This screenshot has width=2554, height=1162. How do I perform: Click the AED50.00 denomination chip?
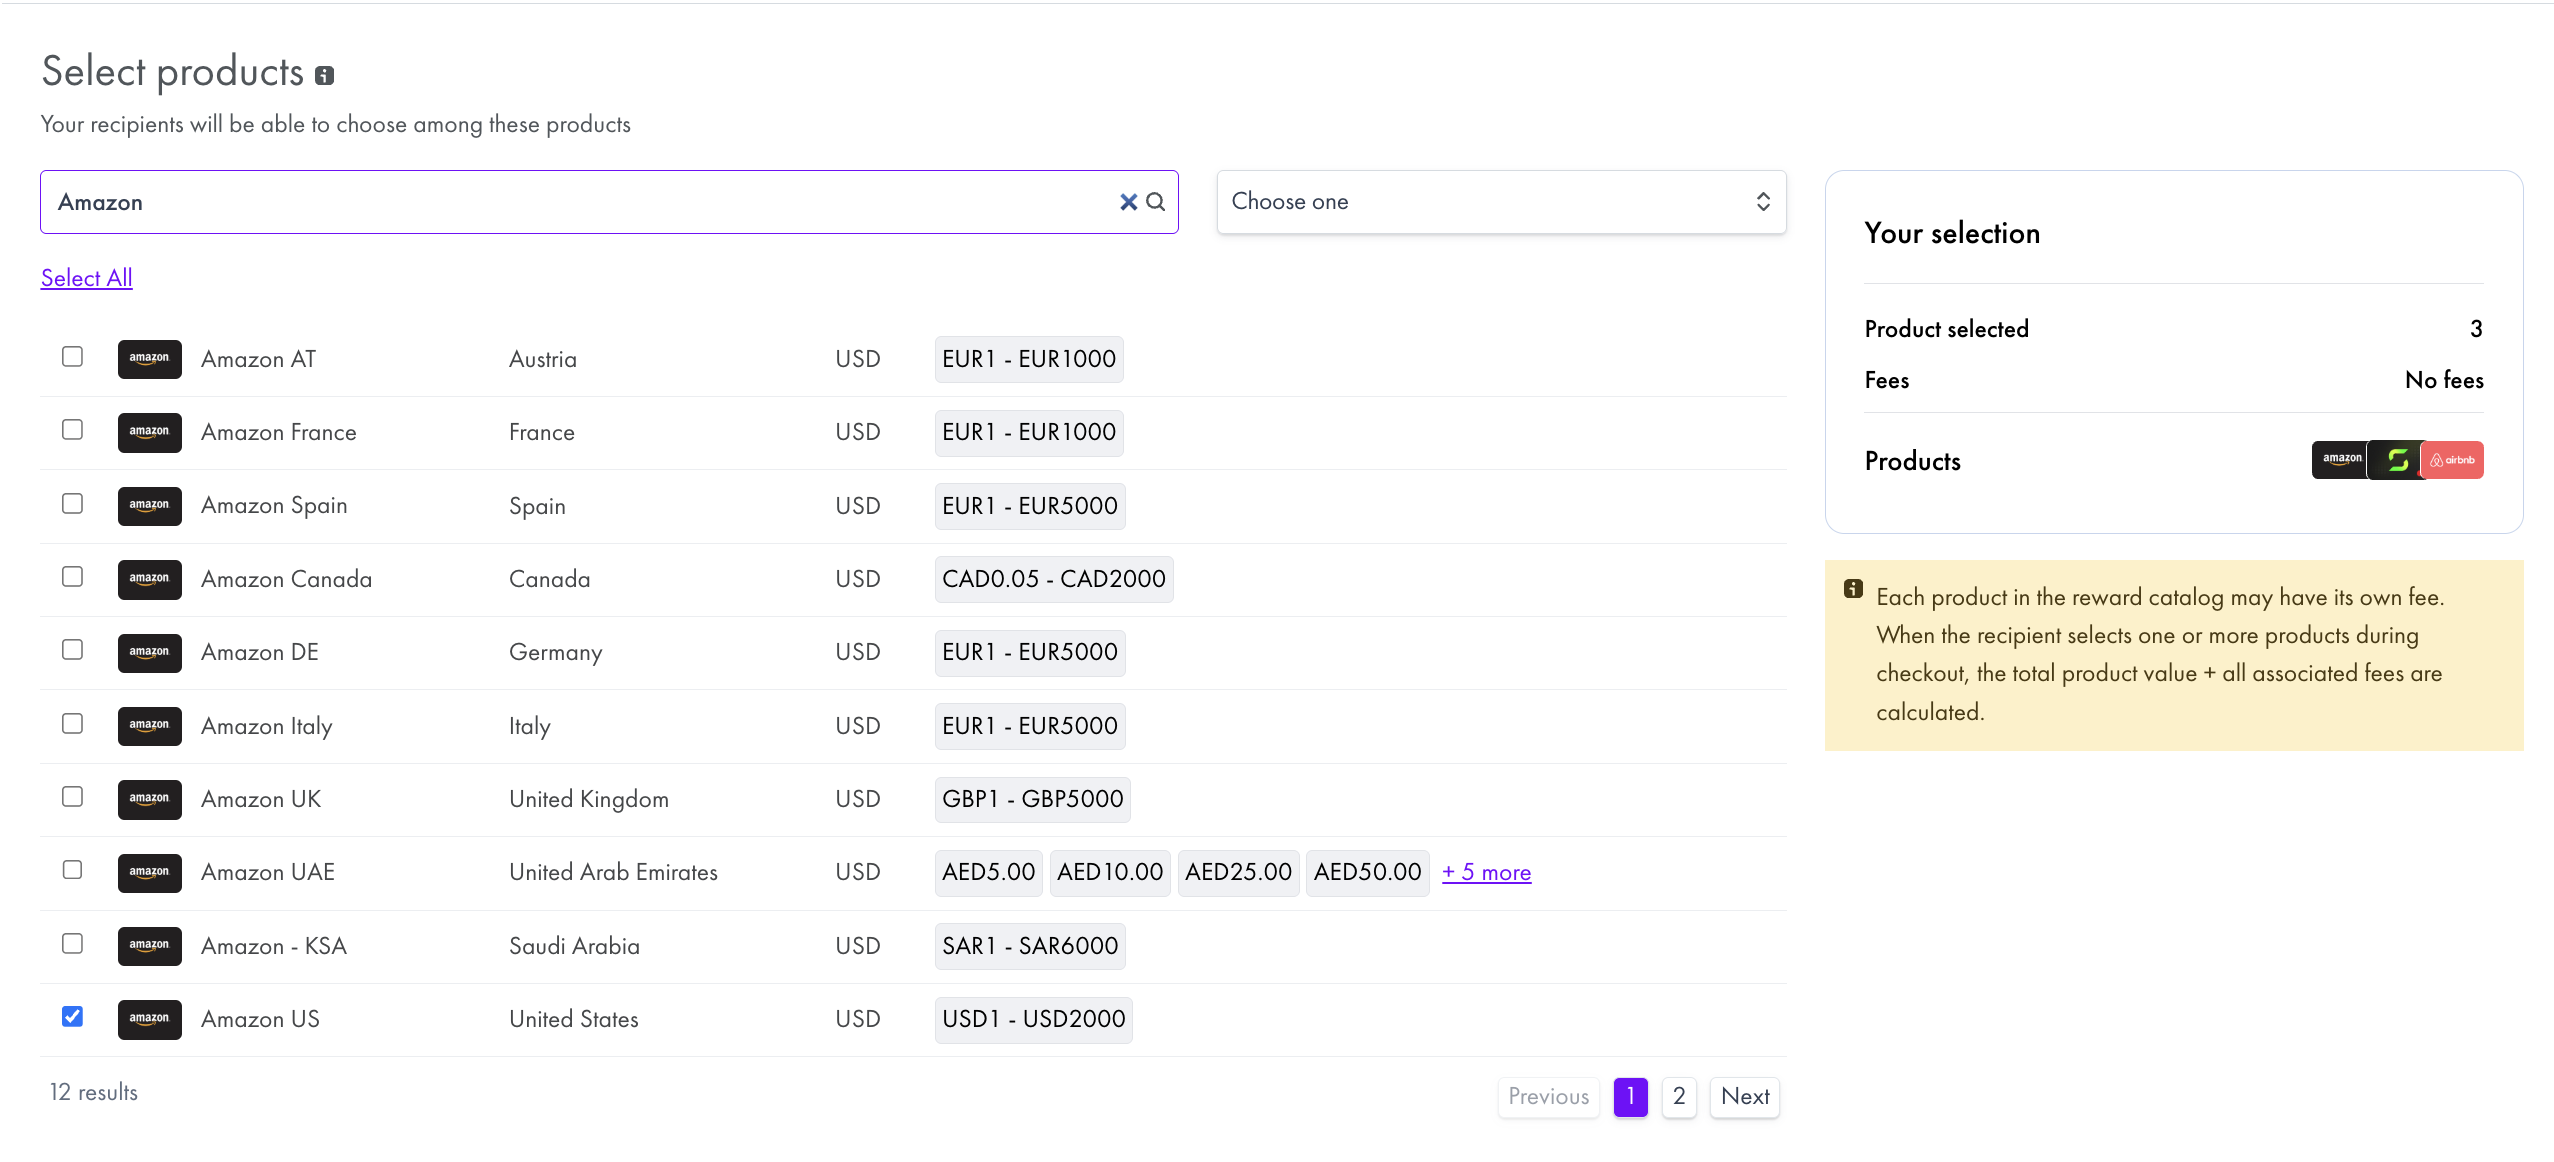(x=1367, y=872)
